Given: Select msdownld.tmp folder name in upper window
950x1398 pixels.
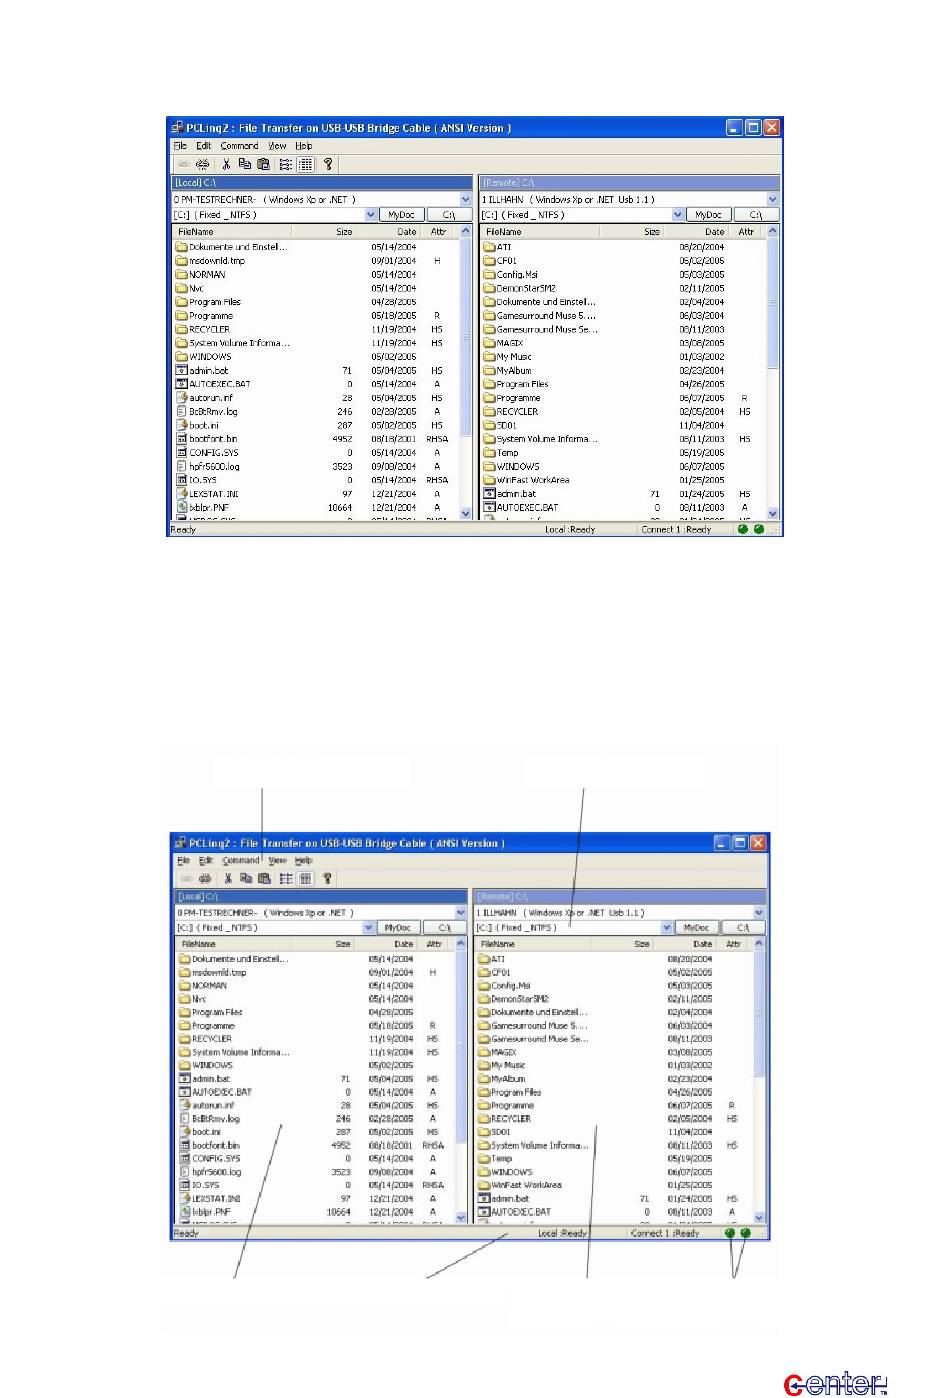Looking at the screenshot, I should (217, 260).
